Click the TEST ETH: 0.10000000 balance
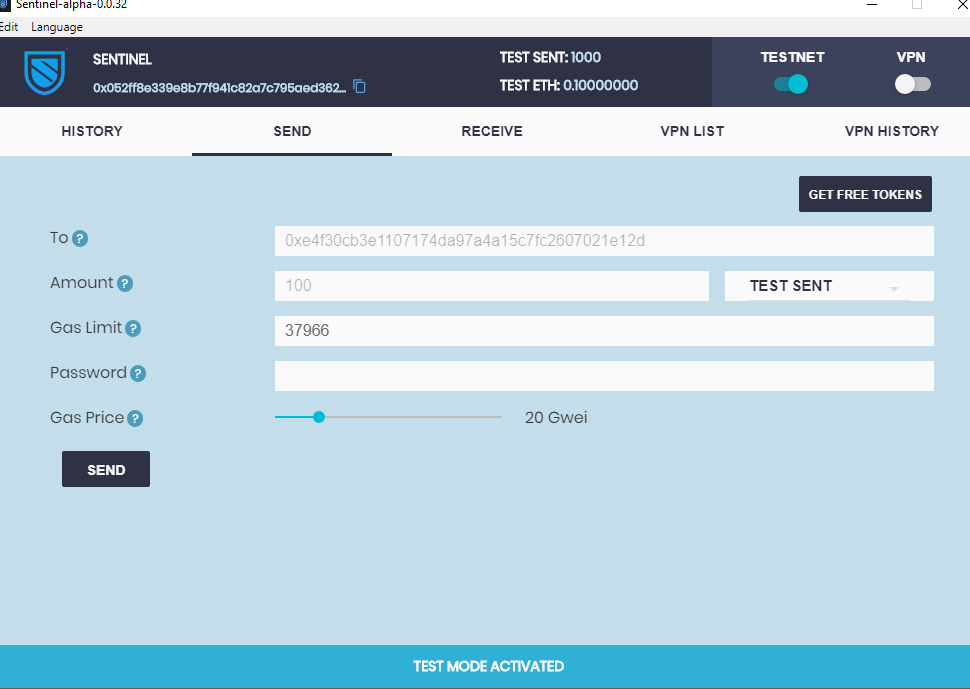 tap(569, 85)
